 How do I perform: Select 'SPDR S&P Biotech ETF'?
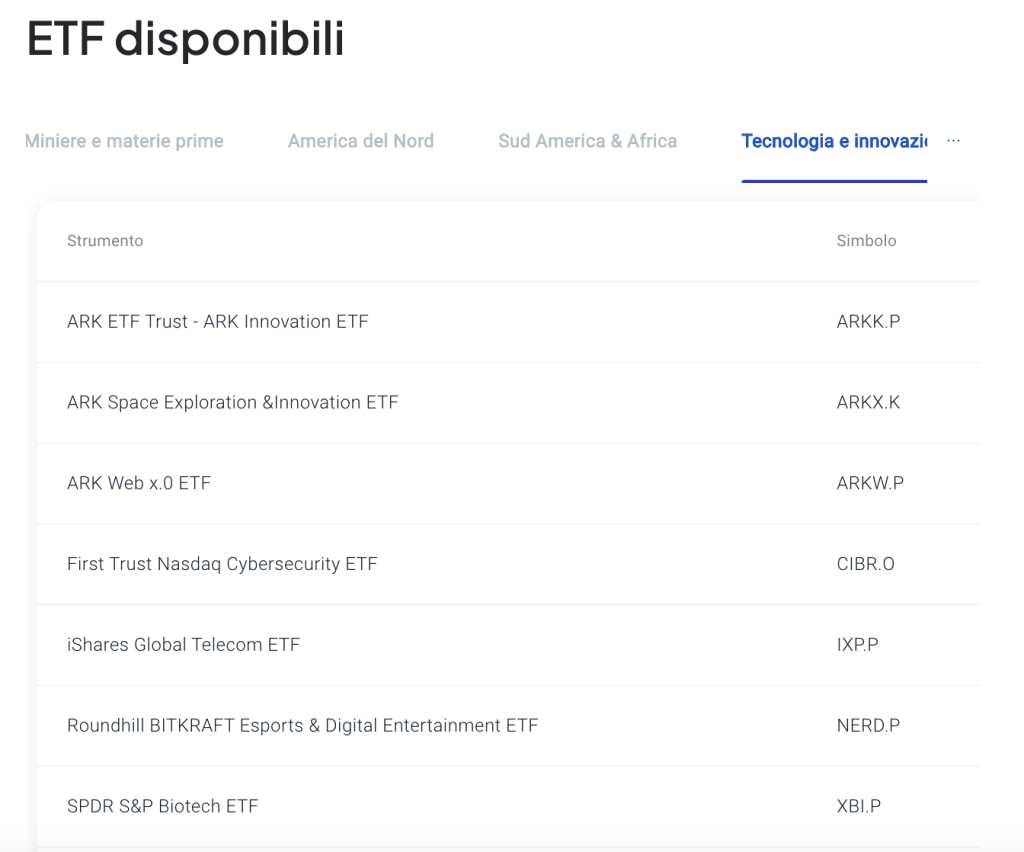click(x=162, y=806)
